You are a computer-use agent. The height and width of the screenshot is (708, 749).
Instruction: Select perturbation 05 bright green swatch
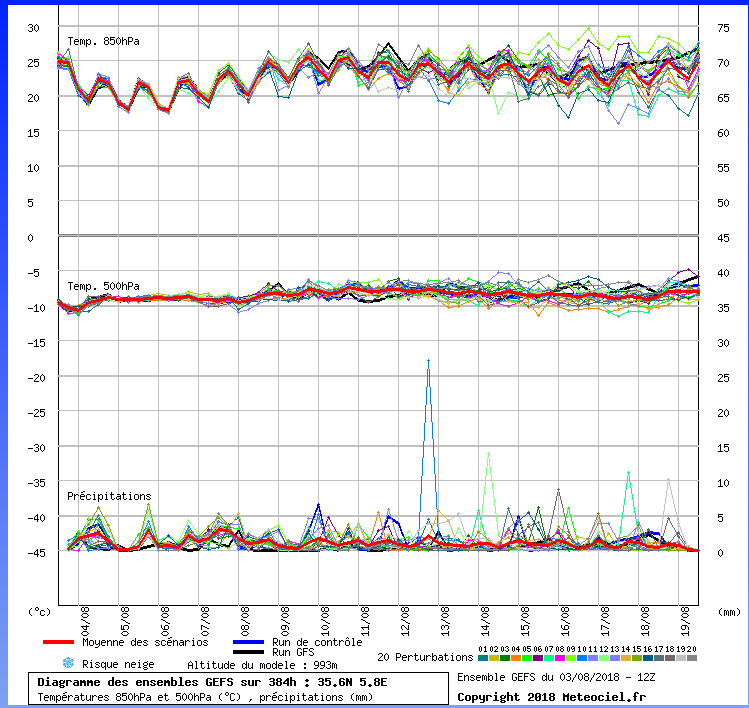(527, 658)
